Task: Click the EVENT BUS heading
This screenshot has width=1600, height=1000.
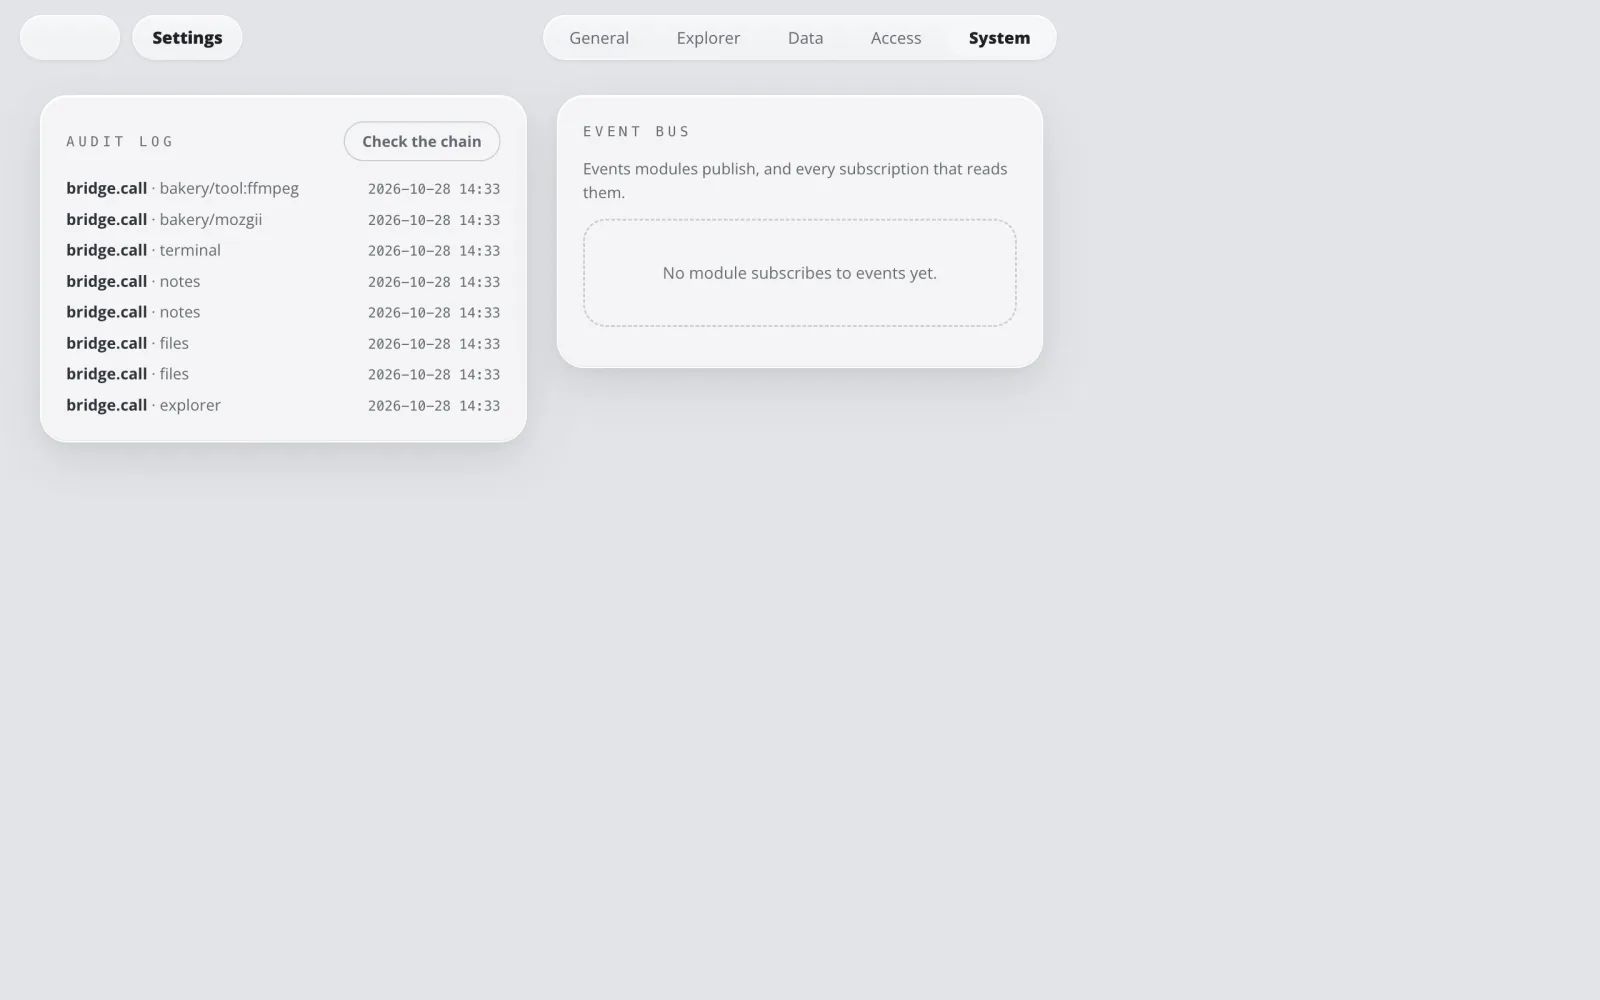Action: pos(637,131)
